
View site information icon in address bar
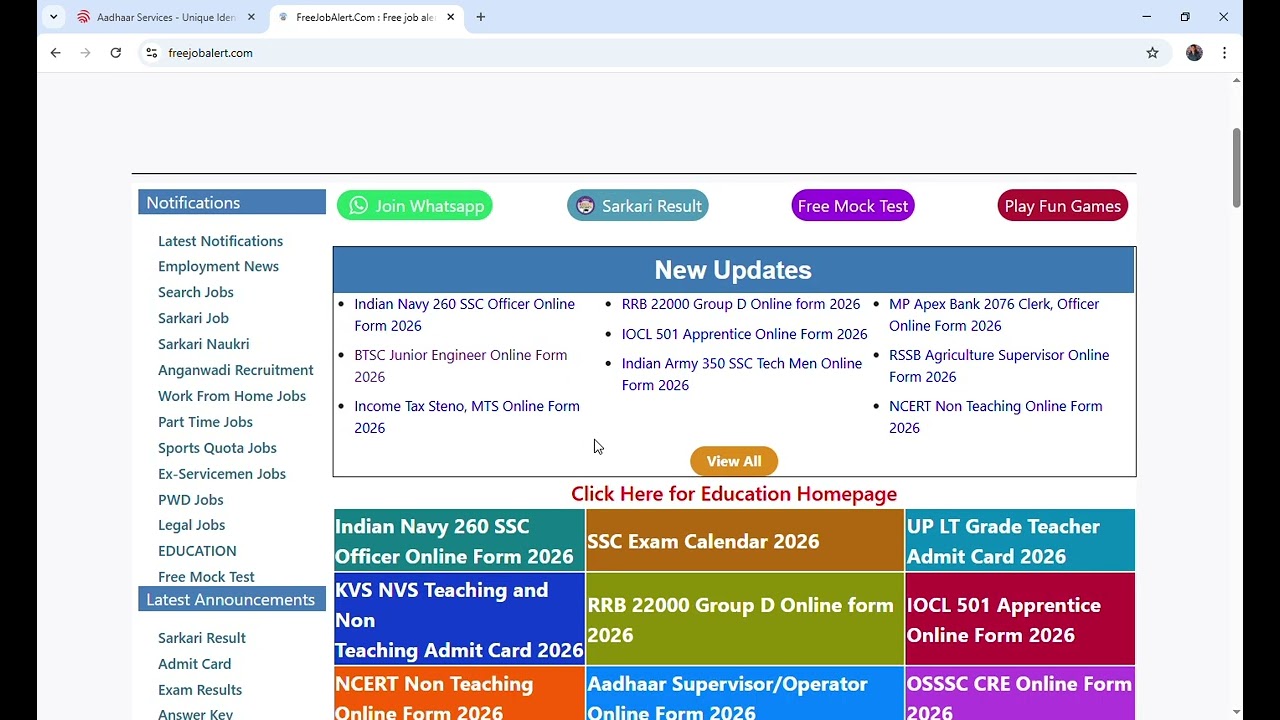151,53
